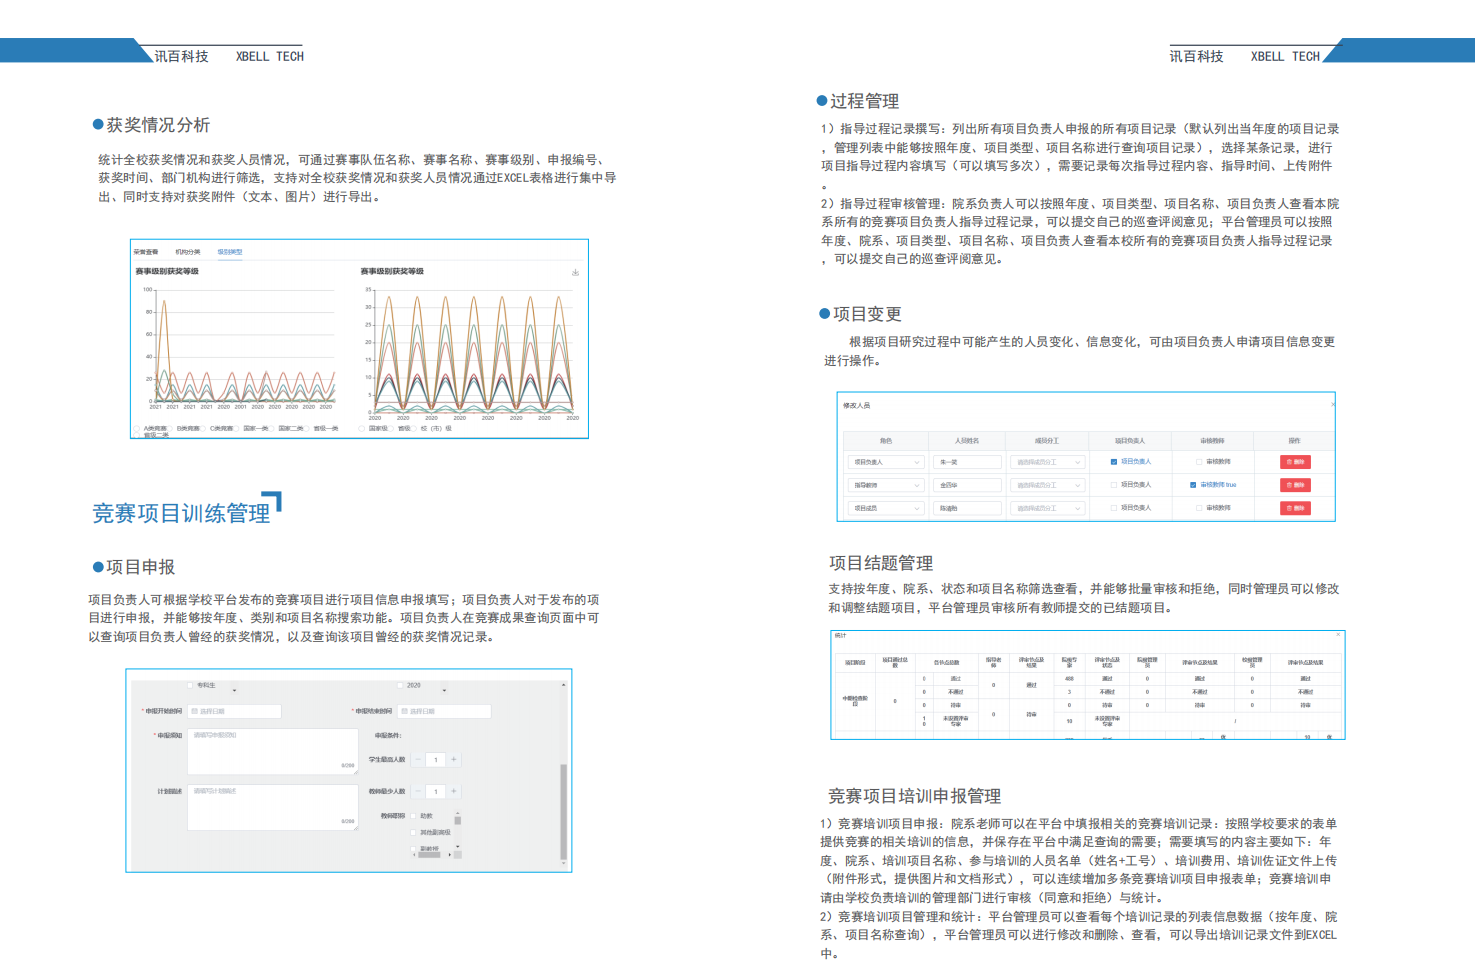1475x979 pixels.
Task: Click plus button for 教师最少人数
Action: [x=454, y=791]
